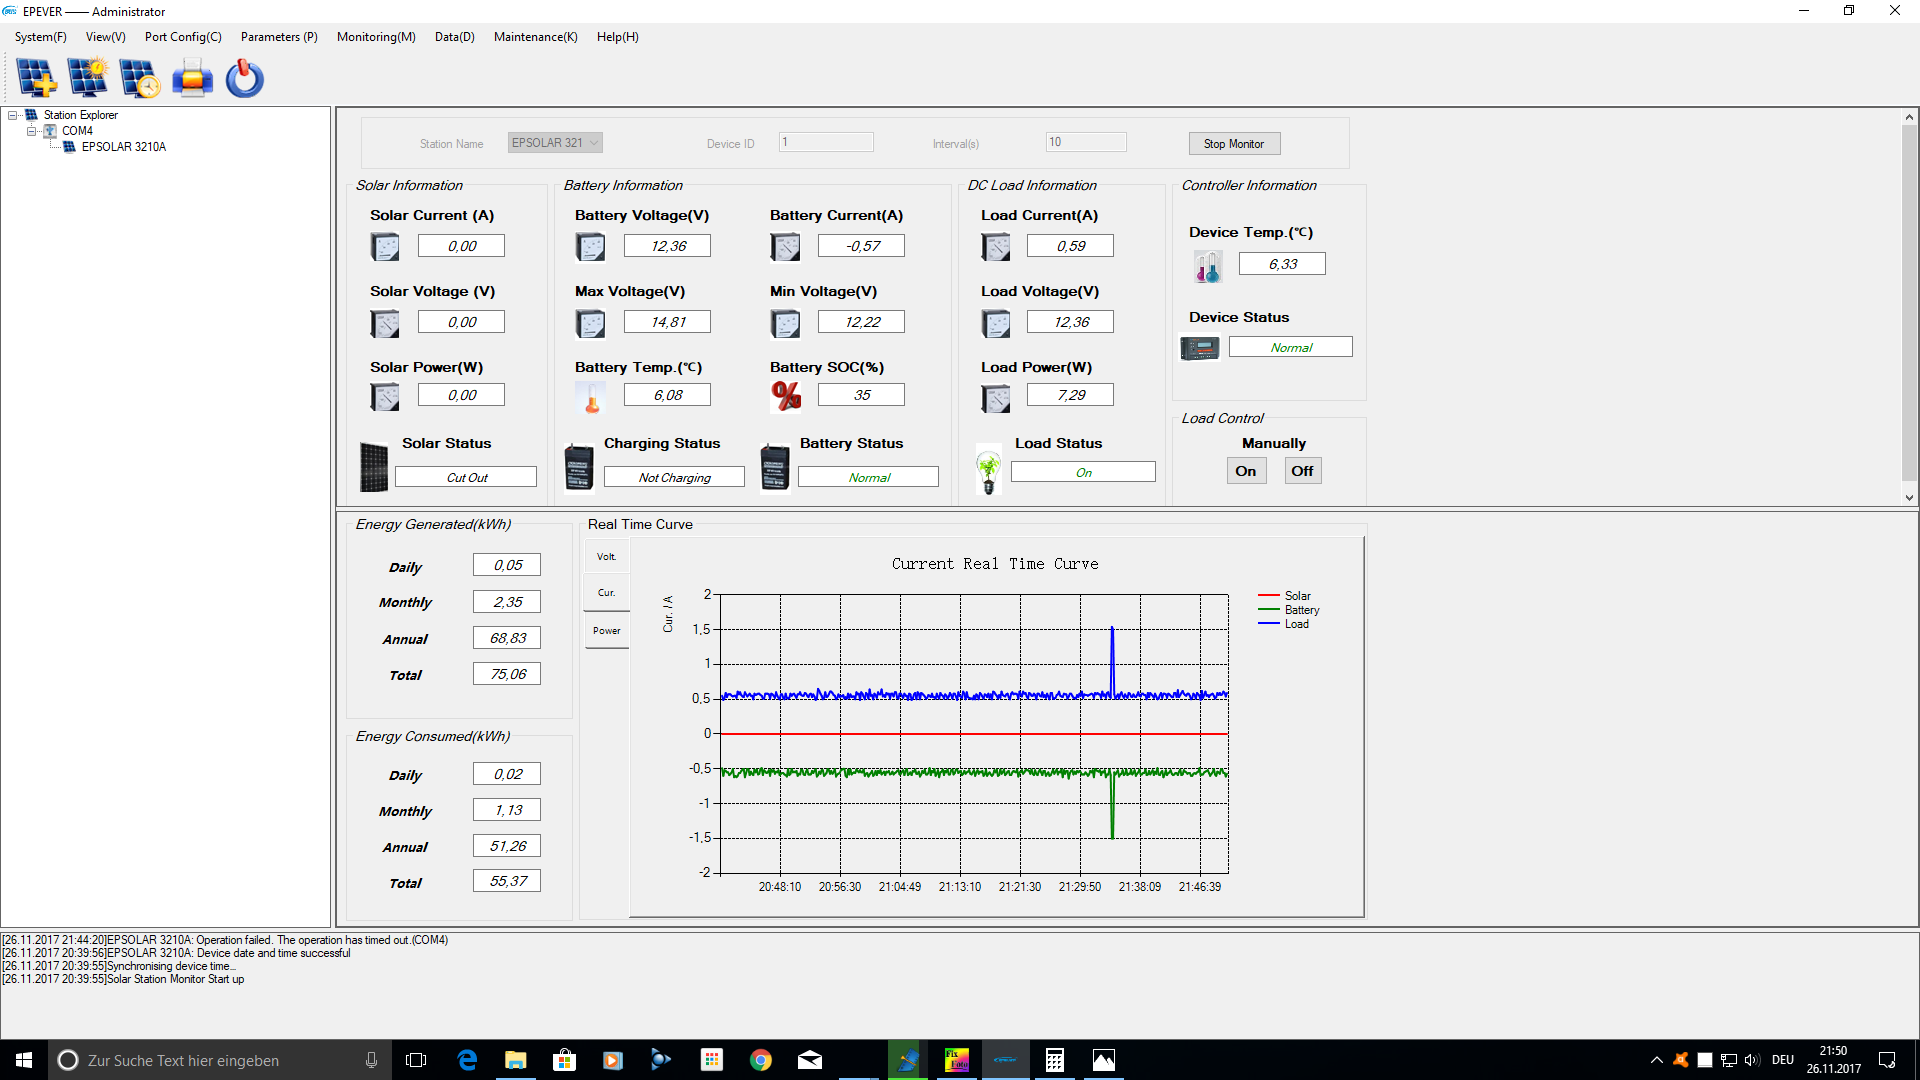
Task: Click the solar panel with clock toolbar icon
Action: tap(140, 78)
